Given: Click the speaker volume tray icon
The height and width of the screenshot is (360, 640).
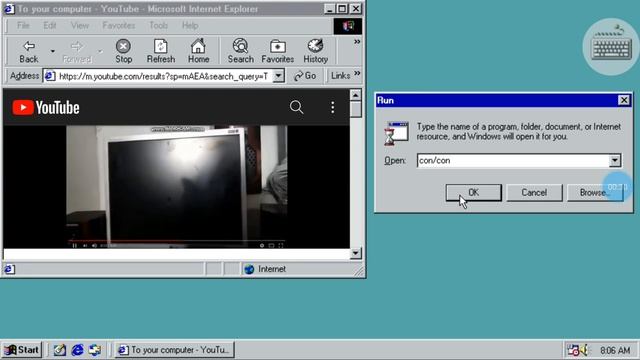Looking at the screenshot, I should [584, 350].
